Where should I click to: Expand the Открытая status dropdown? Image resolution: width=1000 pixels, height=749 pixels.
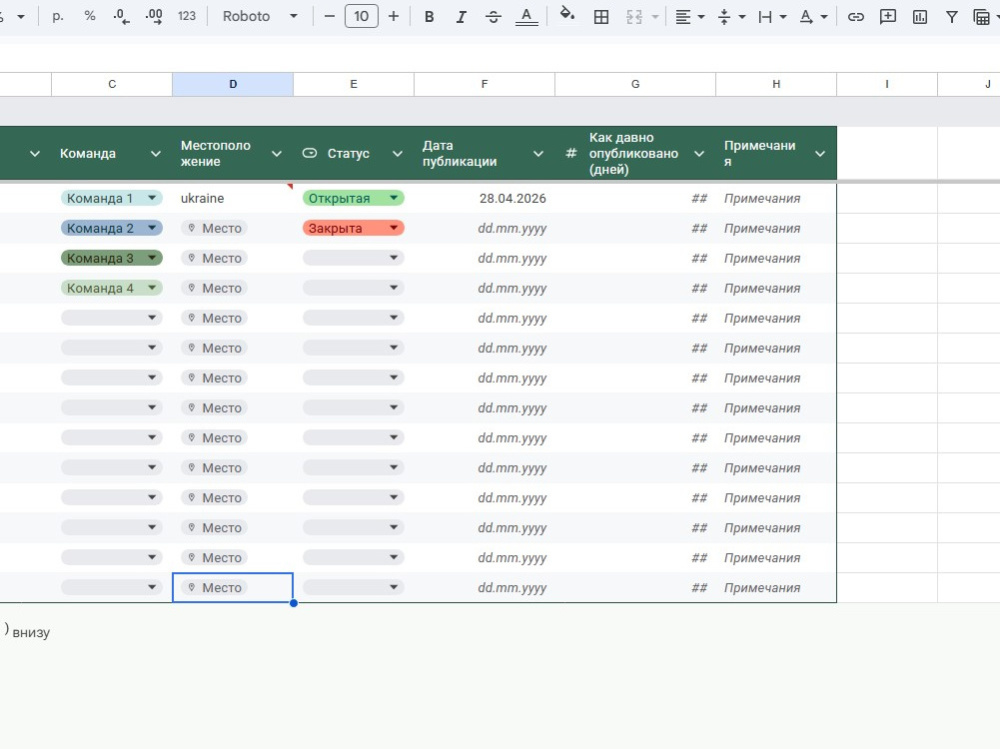tap(393, 198)
